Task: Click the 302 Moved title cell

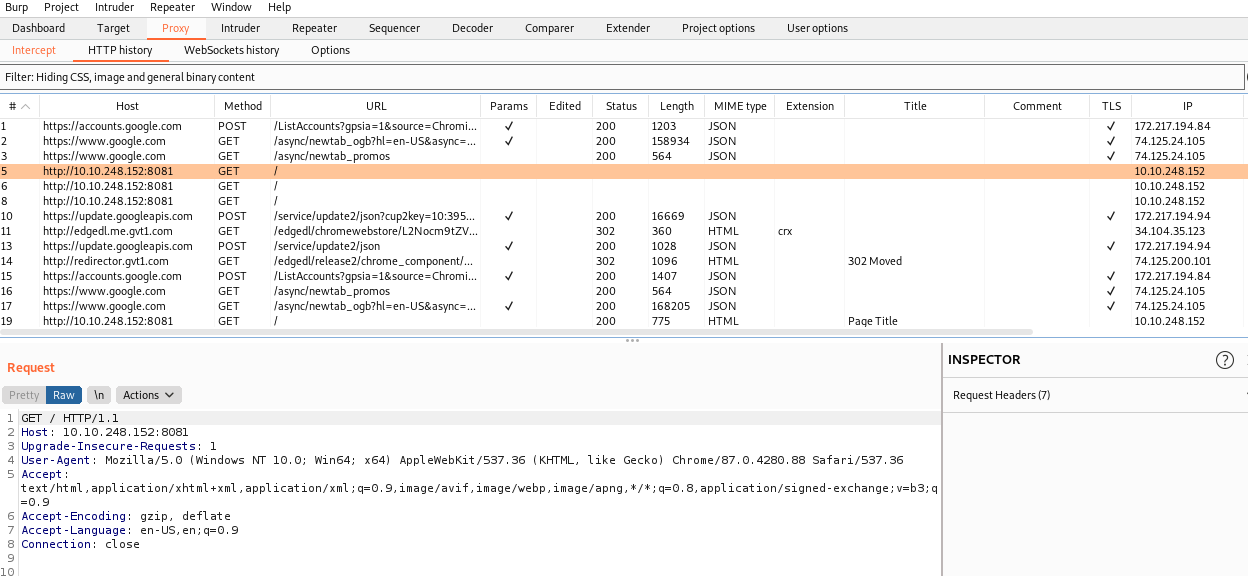Action: [x=875, y=261]
